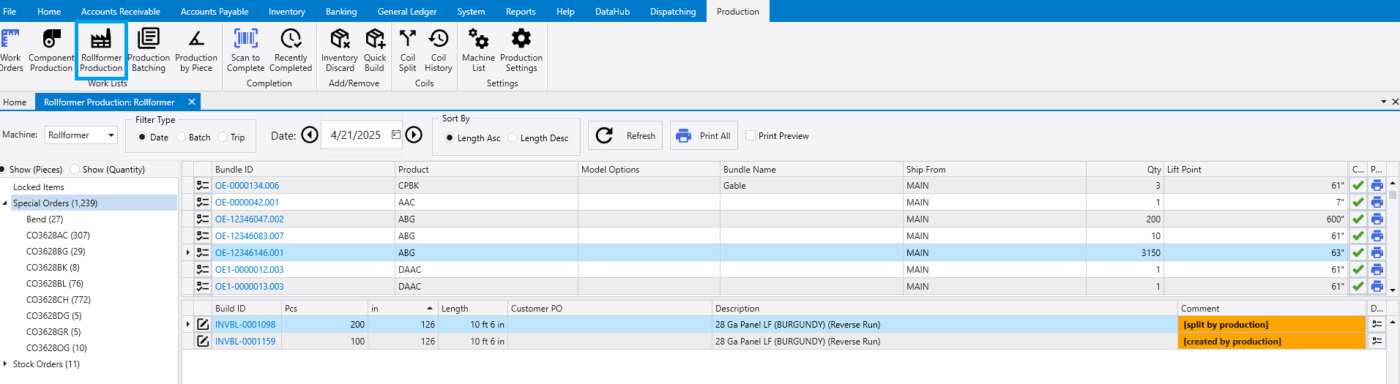
Task: Select Show (Quantity) option
Action: 108,169
